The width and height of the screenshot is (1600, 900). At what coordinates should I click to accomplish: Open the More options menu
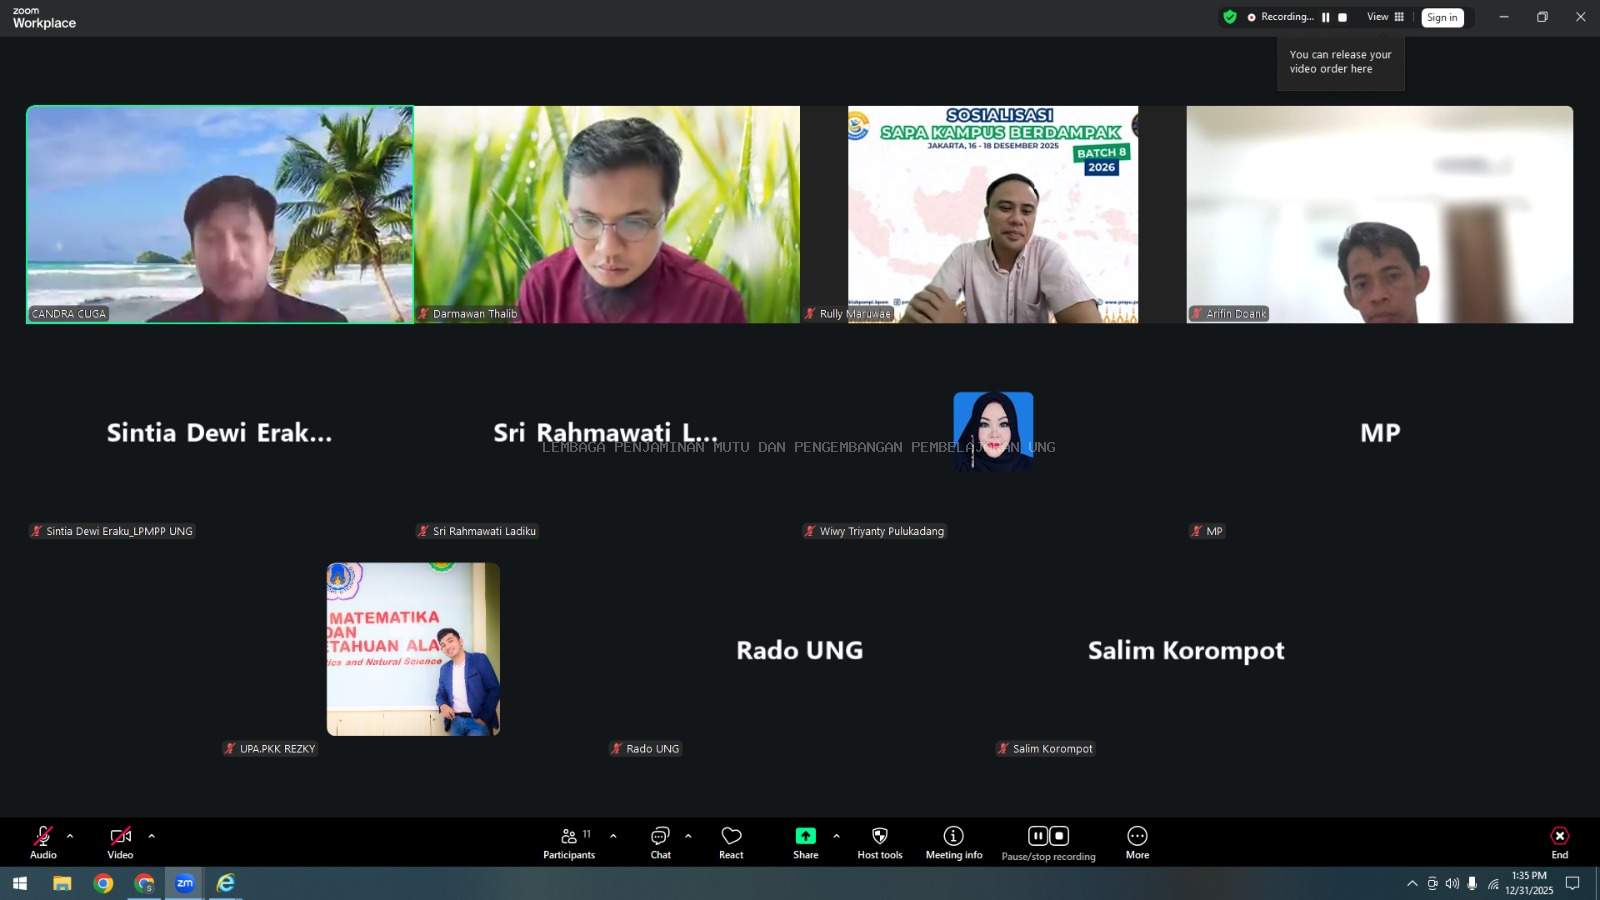[x=1137, y=842]
